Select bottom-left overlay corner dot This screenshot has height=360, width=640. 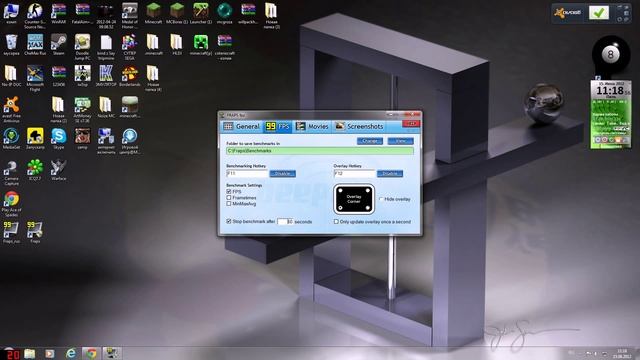click(x=340, y=208)
